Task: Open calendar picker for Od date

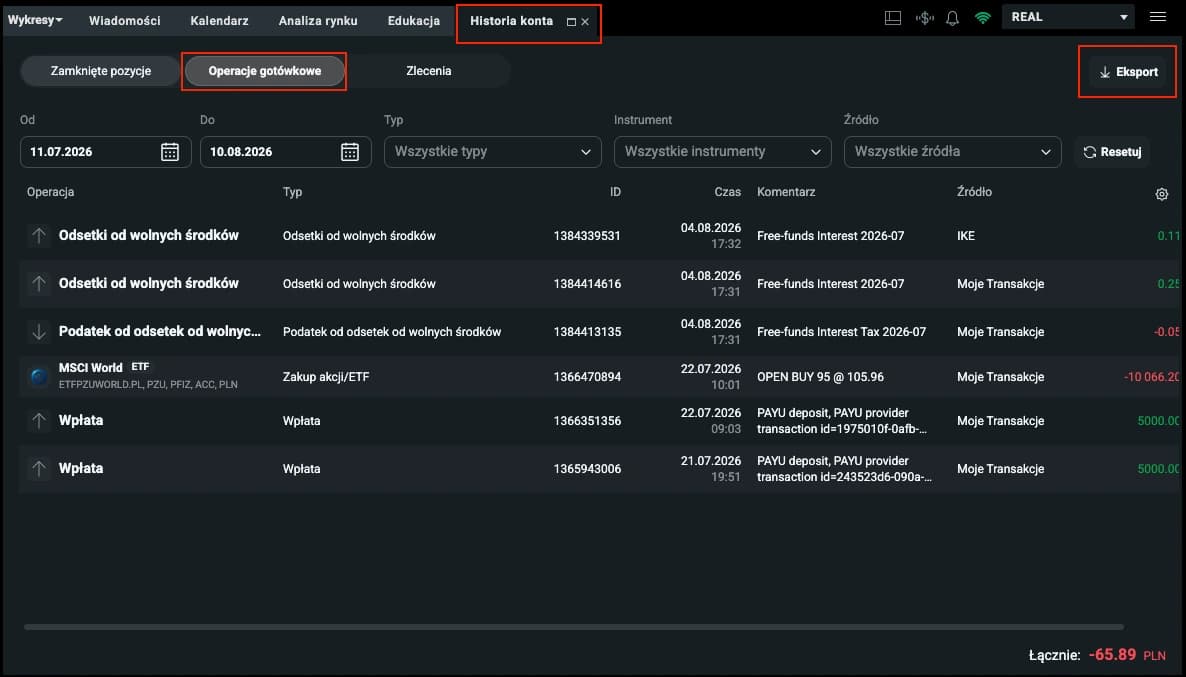Action: [x=169, y=152]
